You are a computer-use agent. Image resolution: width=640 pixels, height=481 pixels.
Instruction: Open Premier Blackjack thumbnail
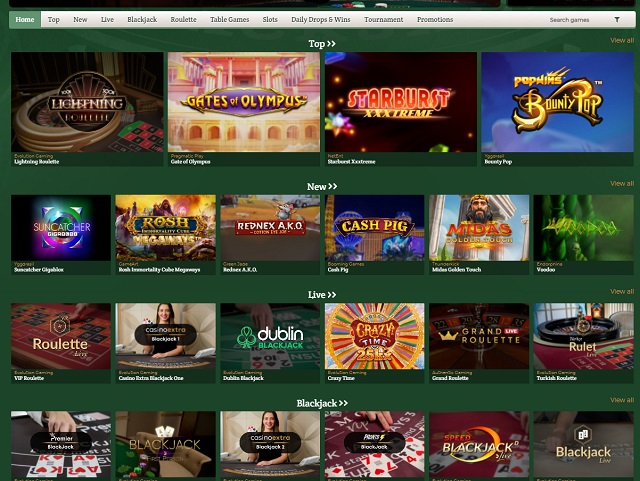[61, 444]
